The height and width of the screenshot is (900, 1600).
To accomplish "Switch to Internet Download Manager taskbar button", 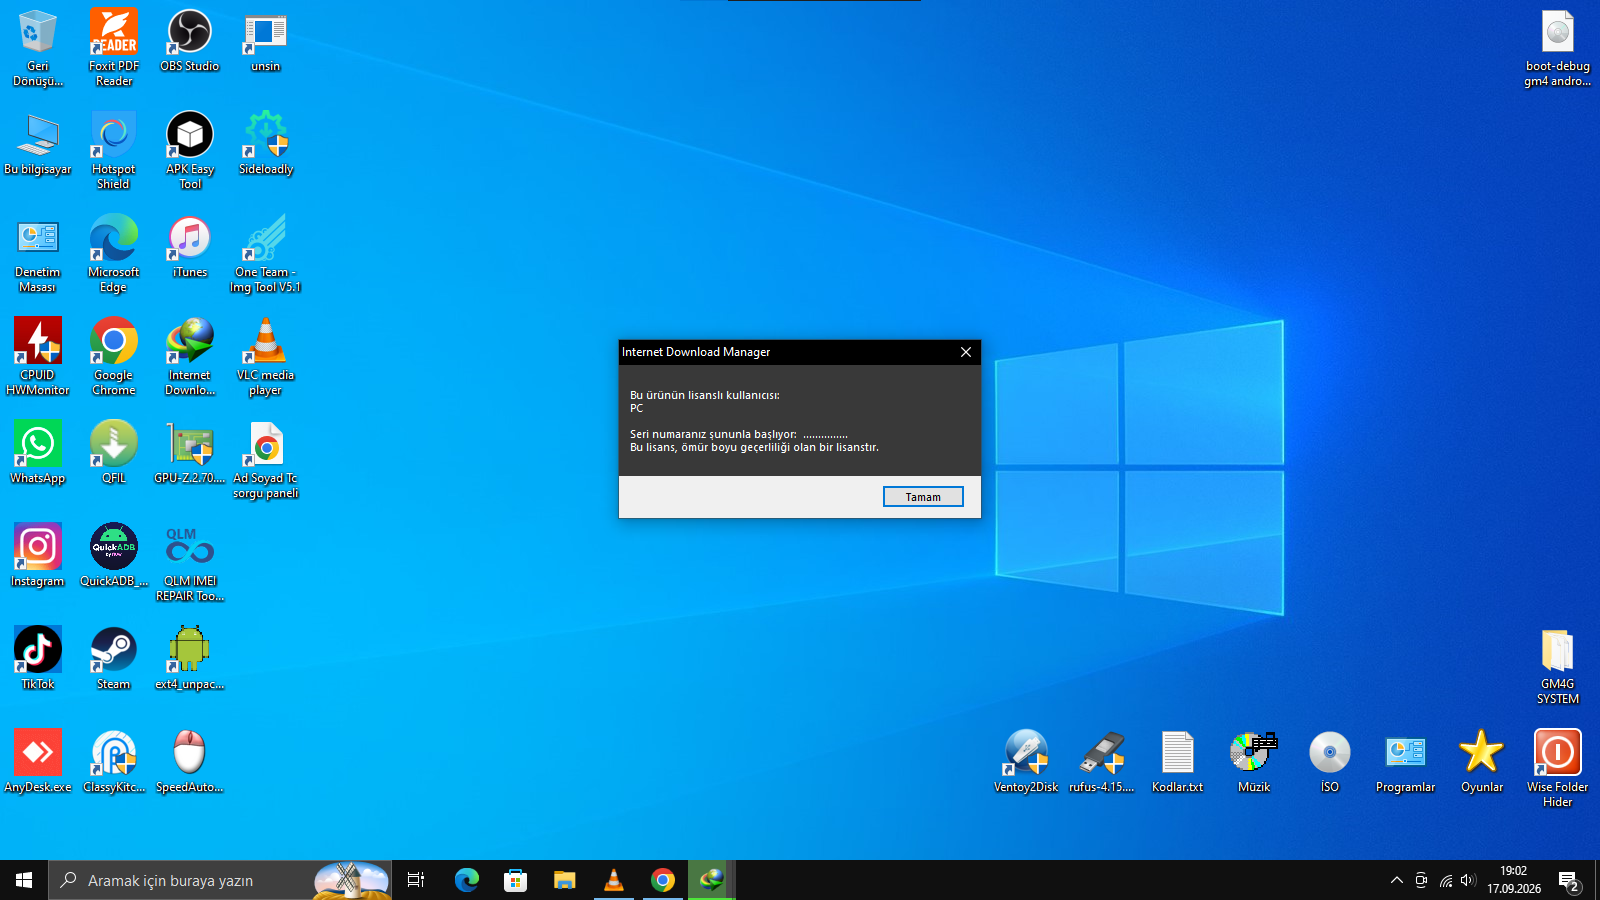I will coord(712,880).
